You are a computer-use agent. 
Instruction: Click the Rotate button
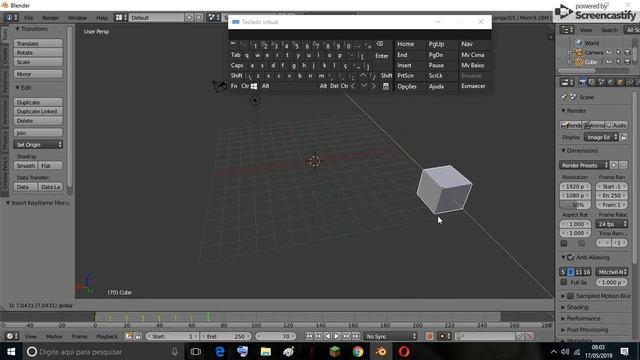[38, 53]
